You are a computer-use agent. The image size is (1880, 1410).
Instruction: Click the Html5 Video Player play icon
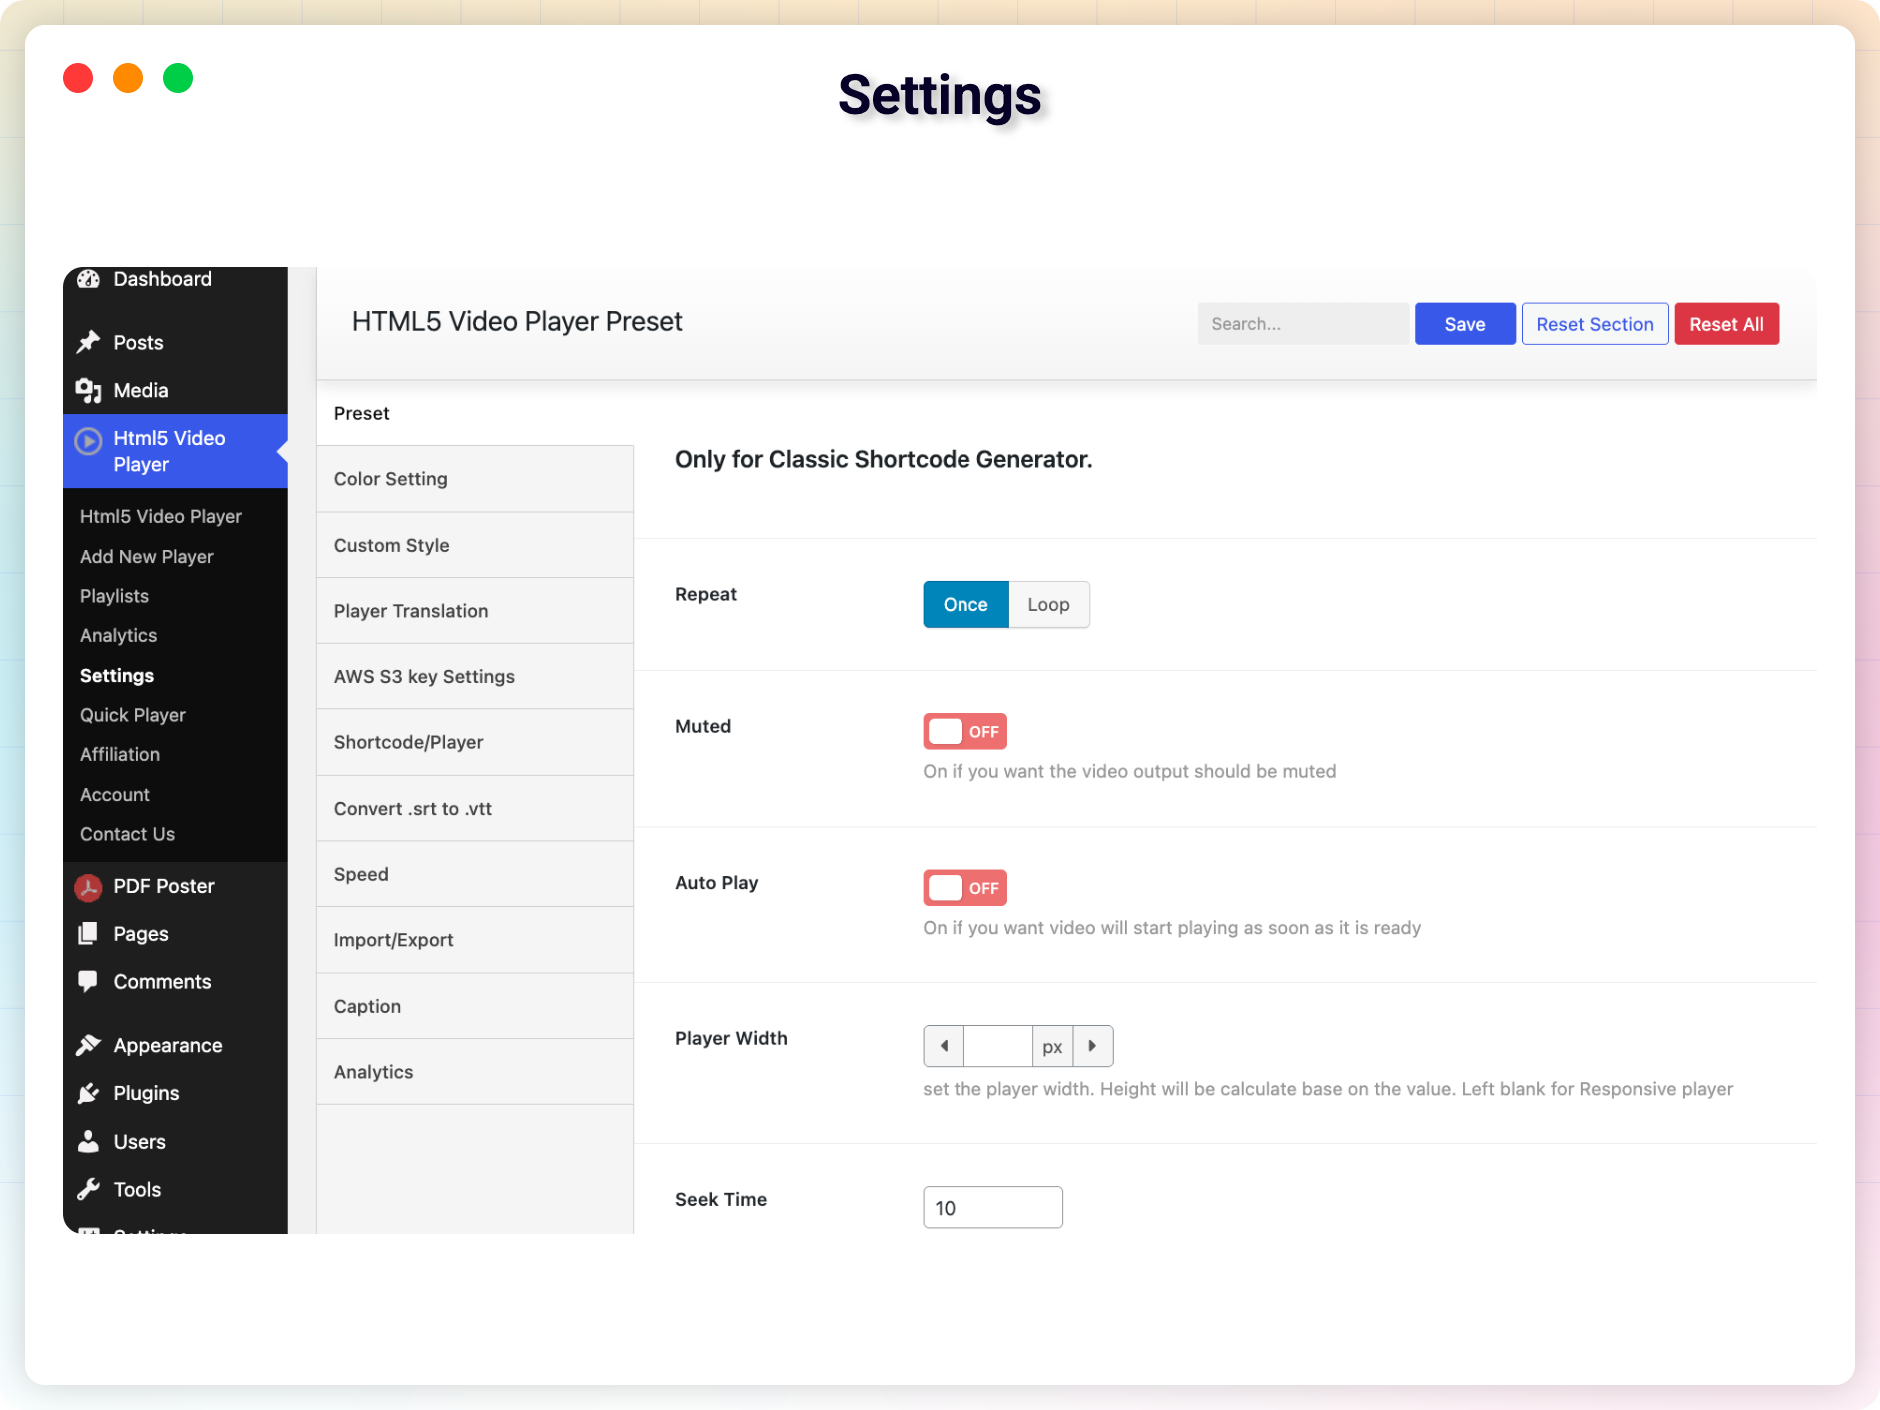click(89, 441)
